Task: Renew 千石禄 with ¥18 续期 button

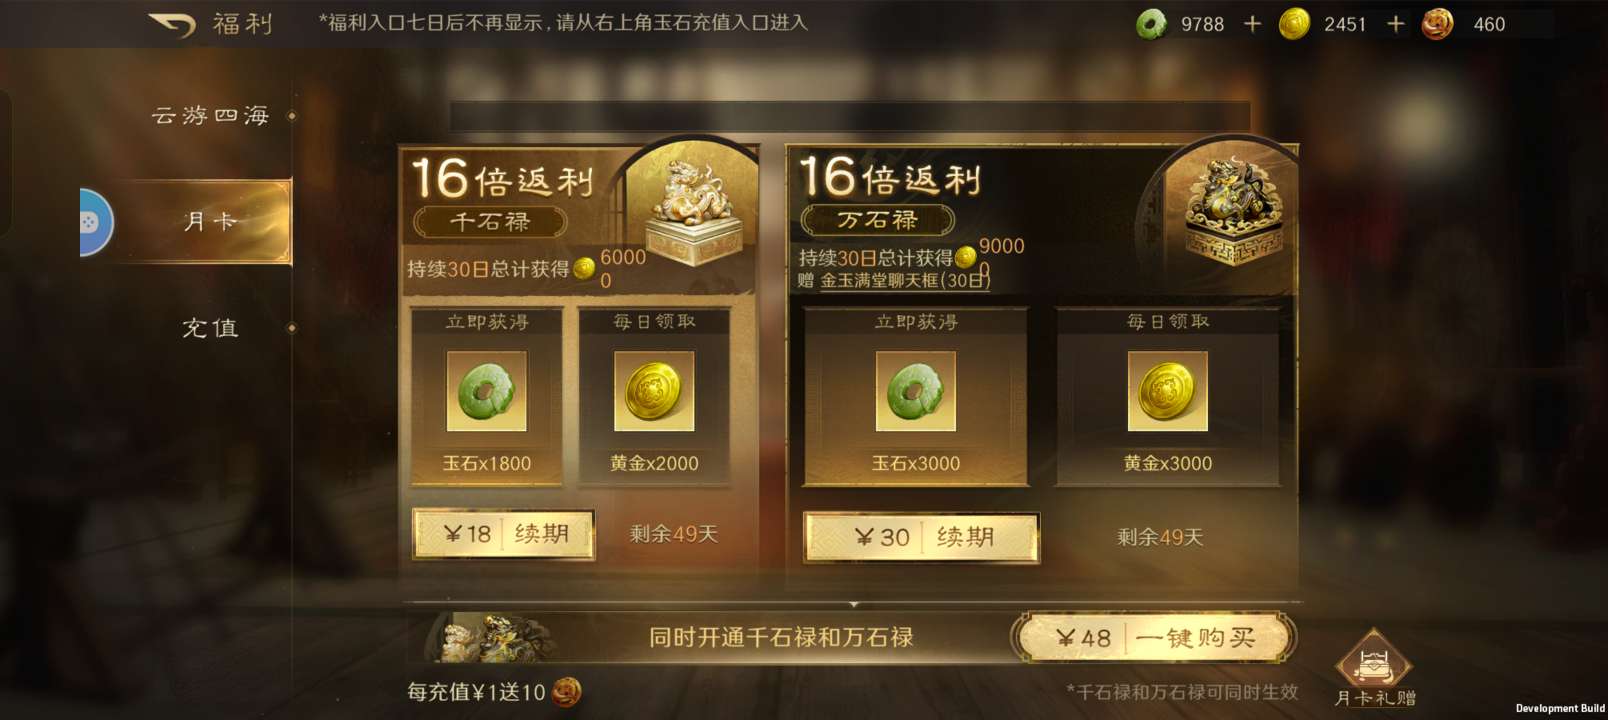Action: (504, 534)
